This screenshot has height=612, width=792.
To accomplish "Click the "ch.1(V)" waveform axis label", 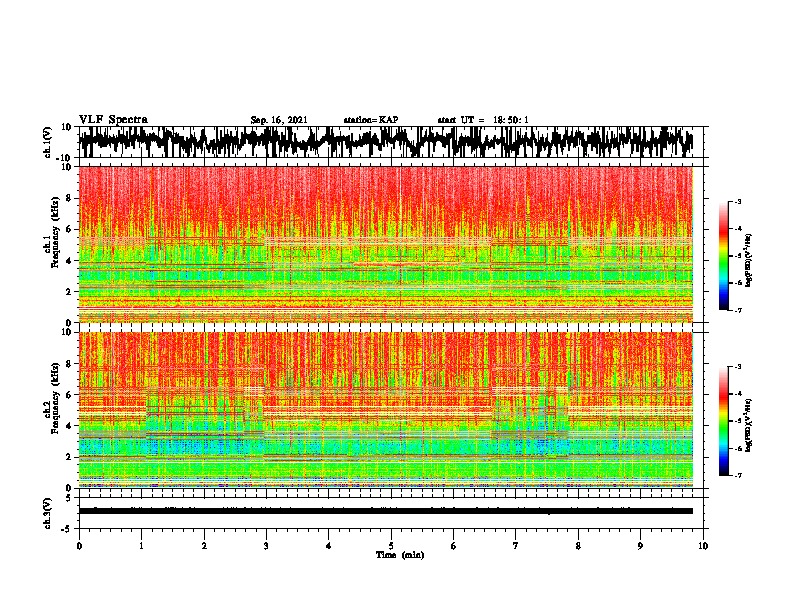I will 45,142.
